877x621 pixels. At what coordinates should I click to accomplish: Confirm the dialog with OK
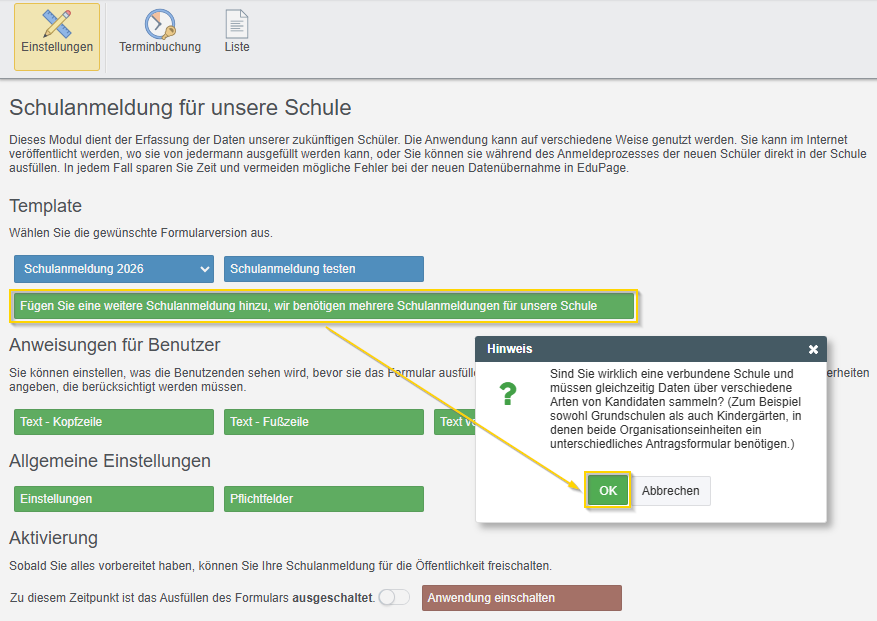608,491
